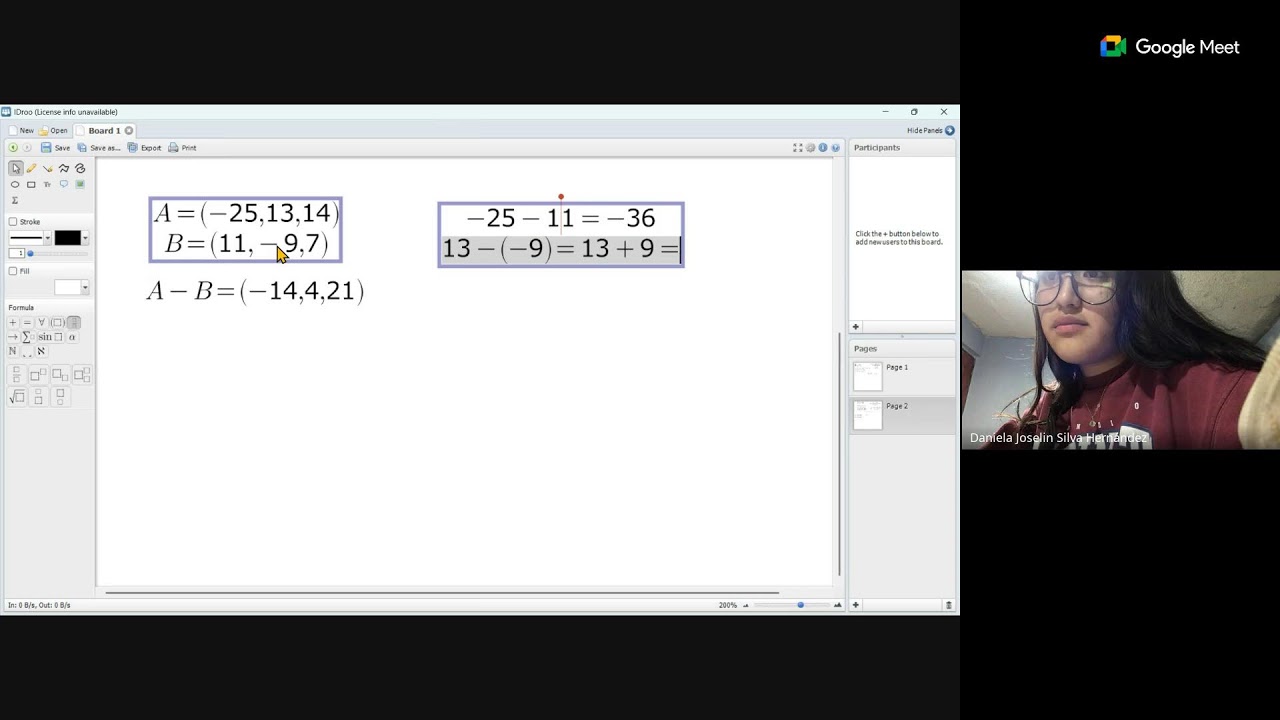Close the Board 1 tab
The image size is (1280, 720).
pos(129,131)
